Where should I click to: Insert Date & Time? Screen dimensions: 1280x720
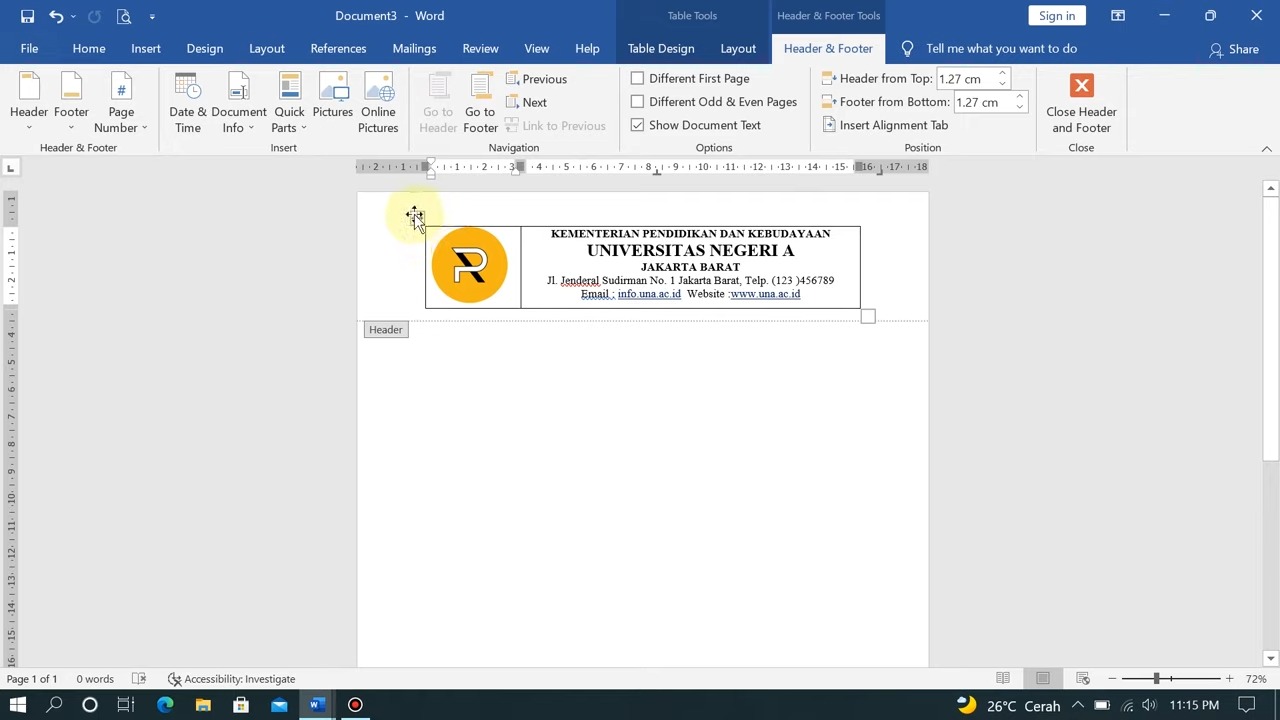pos(188,103)
